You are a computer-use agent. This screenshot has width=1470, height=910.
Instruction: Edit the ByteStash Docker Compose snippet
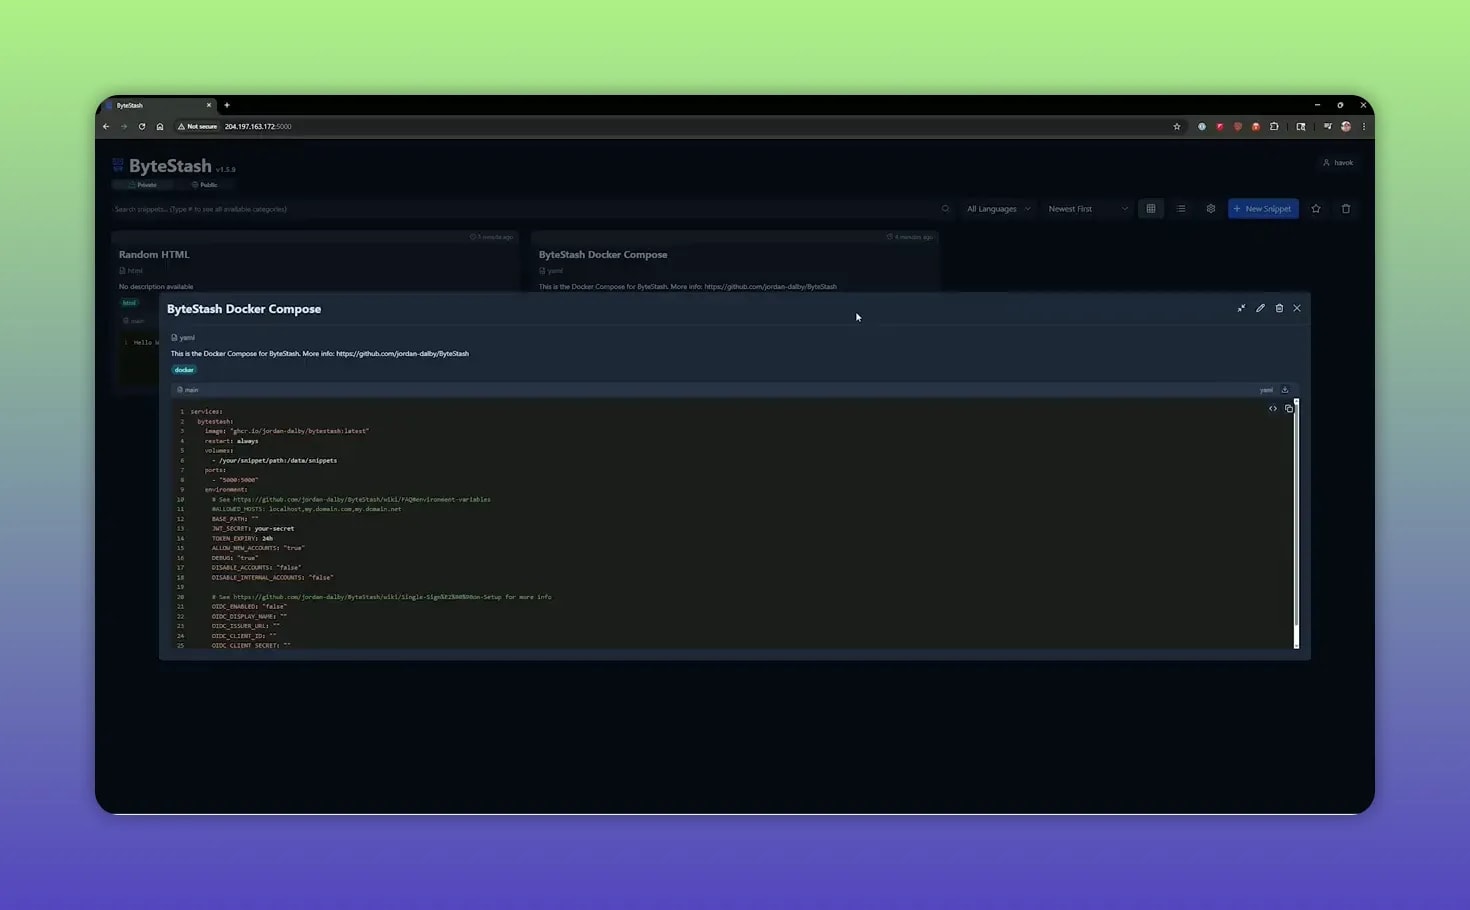(x=1260, y=308)
